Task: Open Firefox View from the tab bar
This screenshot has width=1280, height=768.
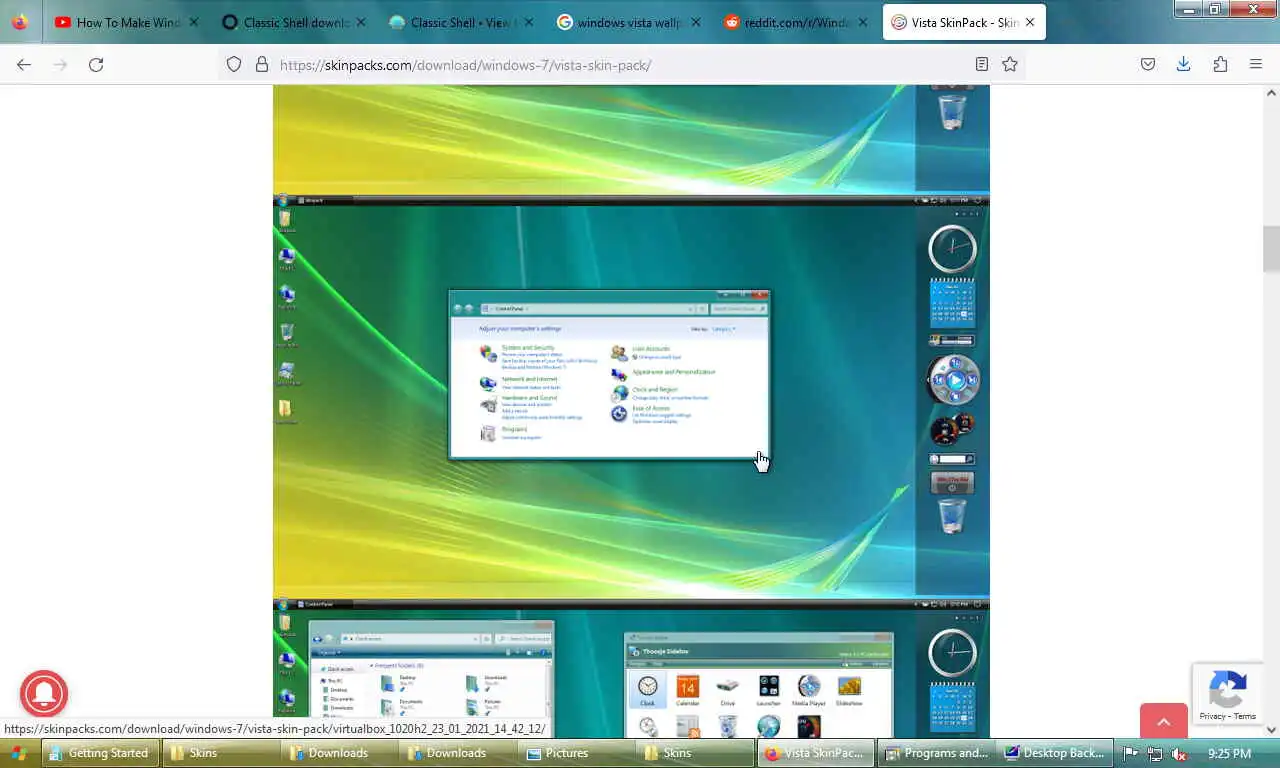Action: coord(20,22)
